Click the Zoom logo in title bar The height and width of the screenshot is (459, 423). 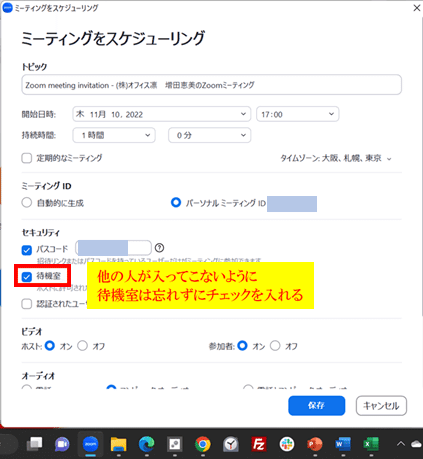pos(7,8)
